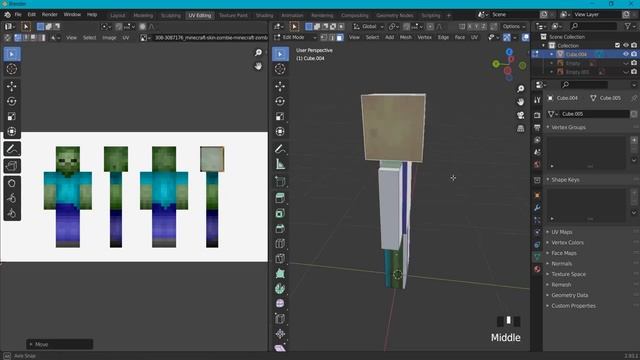Screen dimensions: 640x360
Task: Toggle Z mirror in viewport header
Action: 484,27
